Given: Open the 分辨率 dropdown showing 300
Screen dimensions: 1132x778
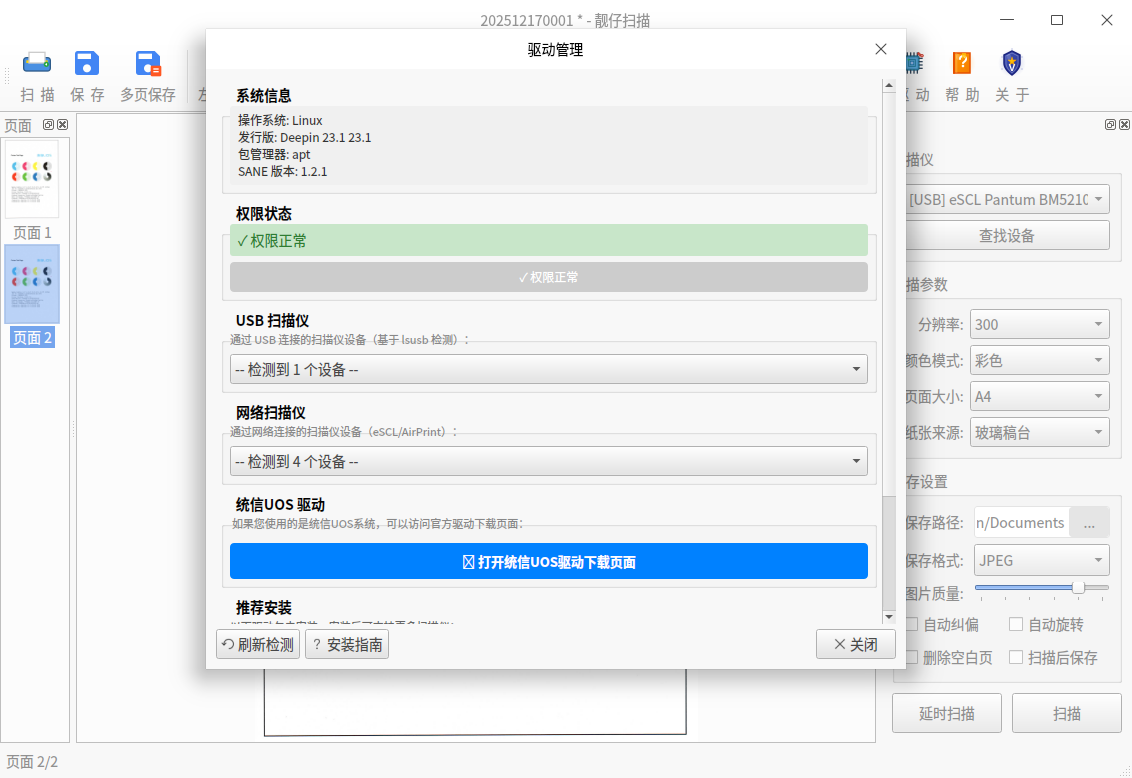Looking at the screenshot, I should (1040, 325).
